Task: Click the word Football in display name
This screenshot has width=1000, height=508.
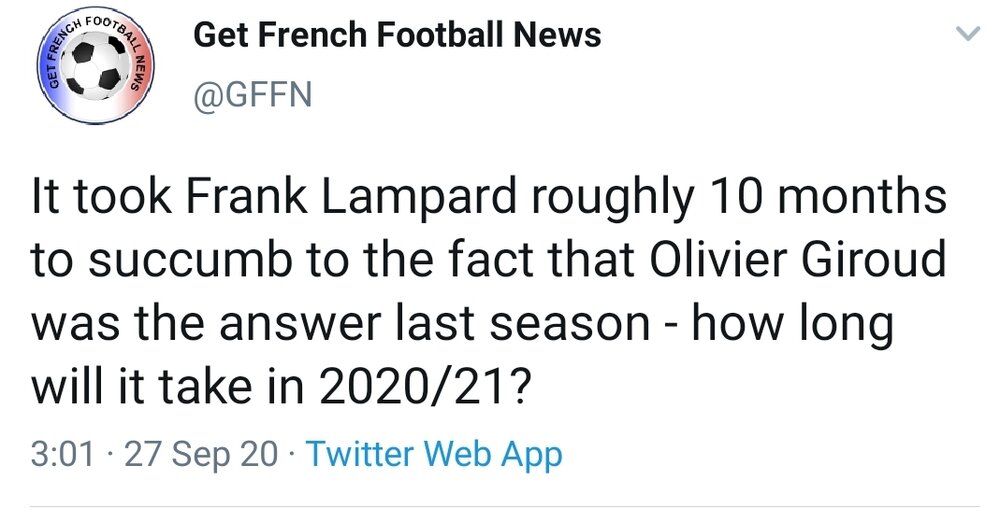Action: [437, 34]
